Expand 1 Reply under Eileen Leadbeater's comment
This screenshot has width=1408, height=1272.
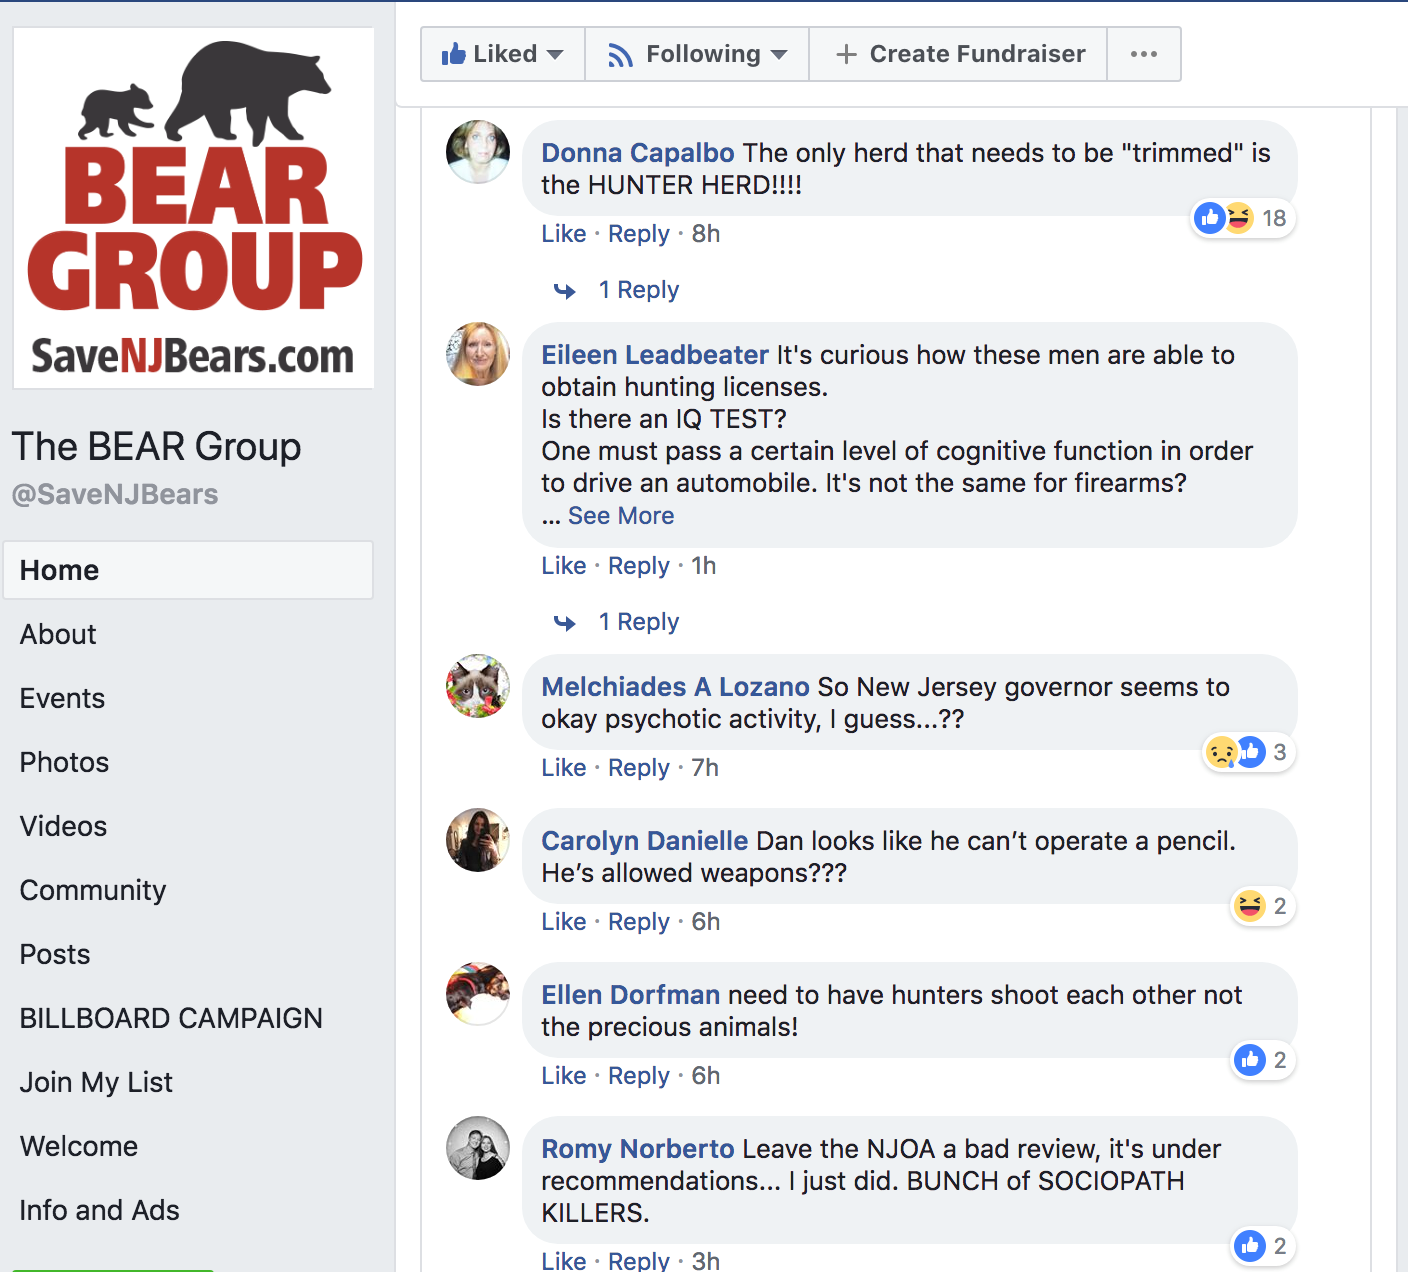(638, 622)
